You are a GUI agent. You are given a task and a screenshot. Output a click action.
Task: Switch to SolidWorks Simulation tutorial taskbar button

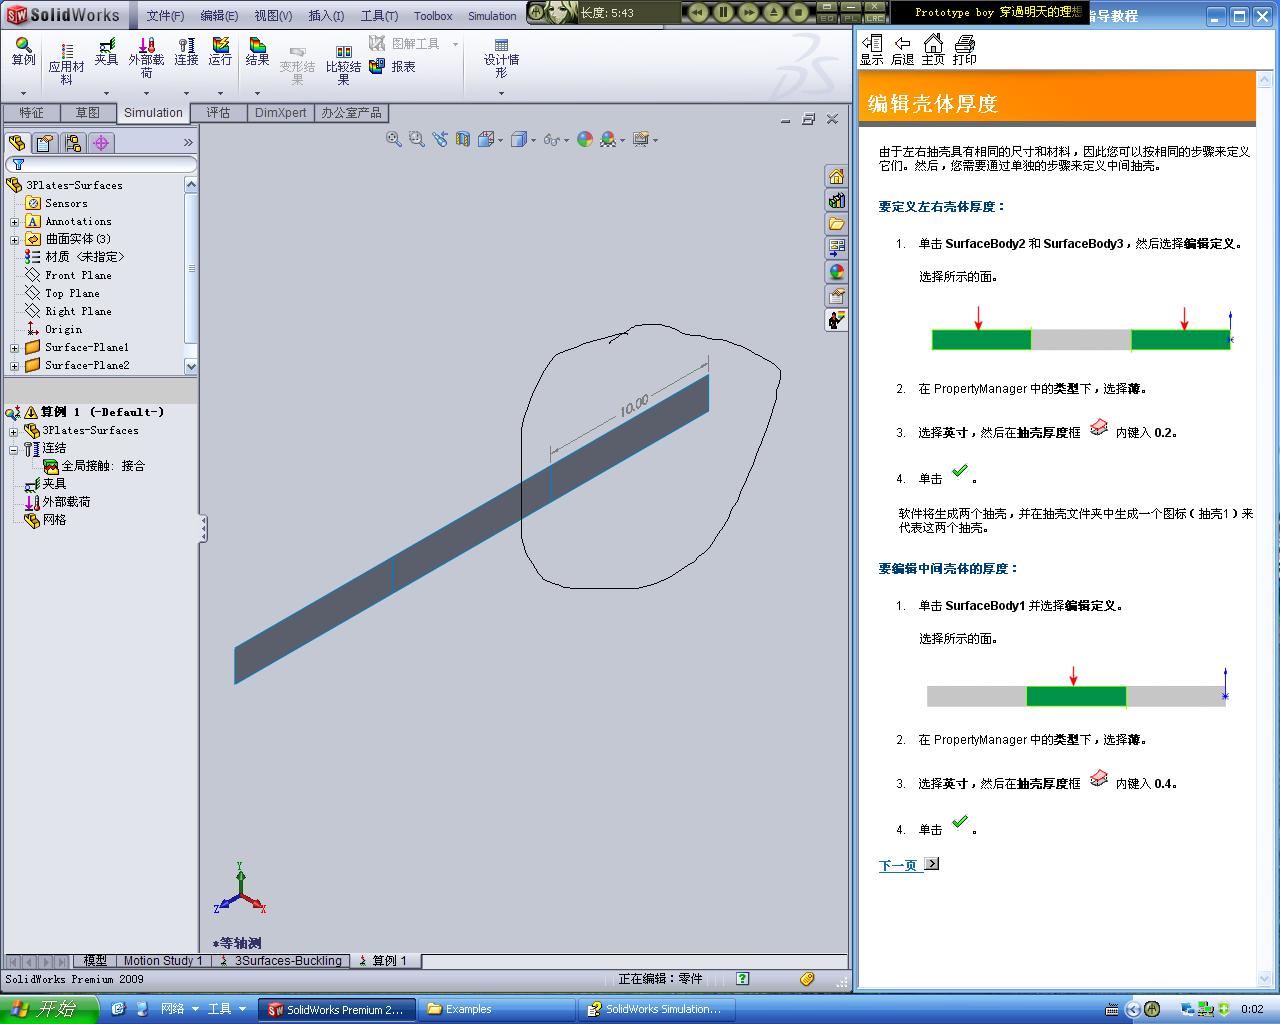(658, 1010)
